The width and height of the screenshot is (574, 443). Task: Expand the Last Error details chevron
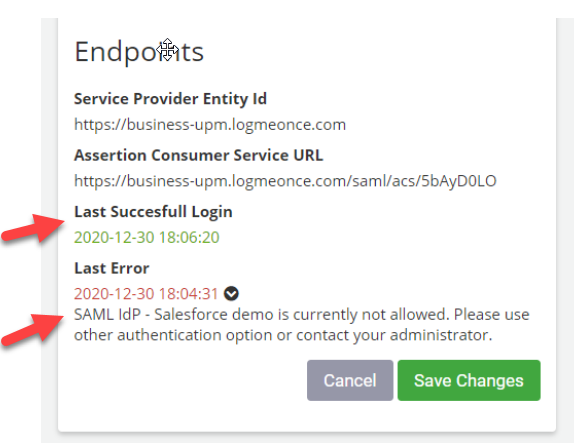point(231,294)
